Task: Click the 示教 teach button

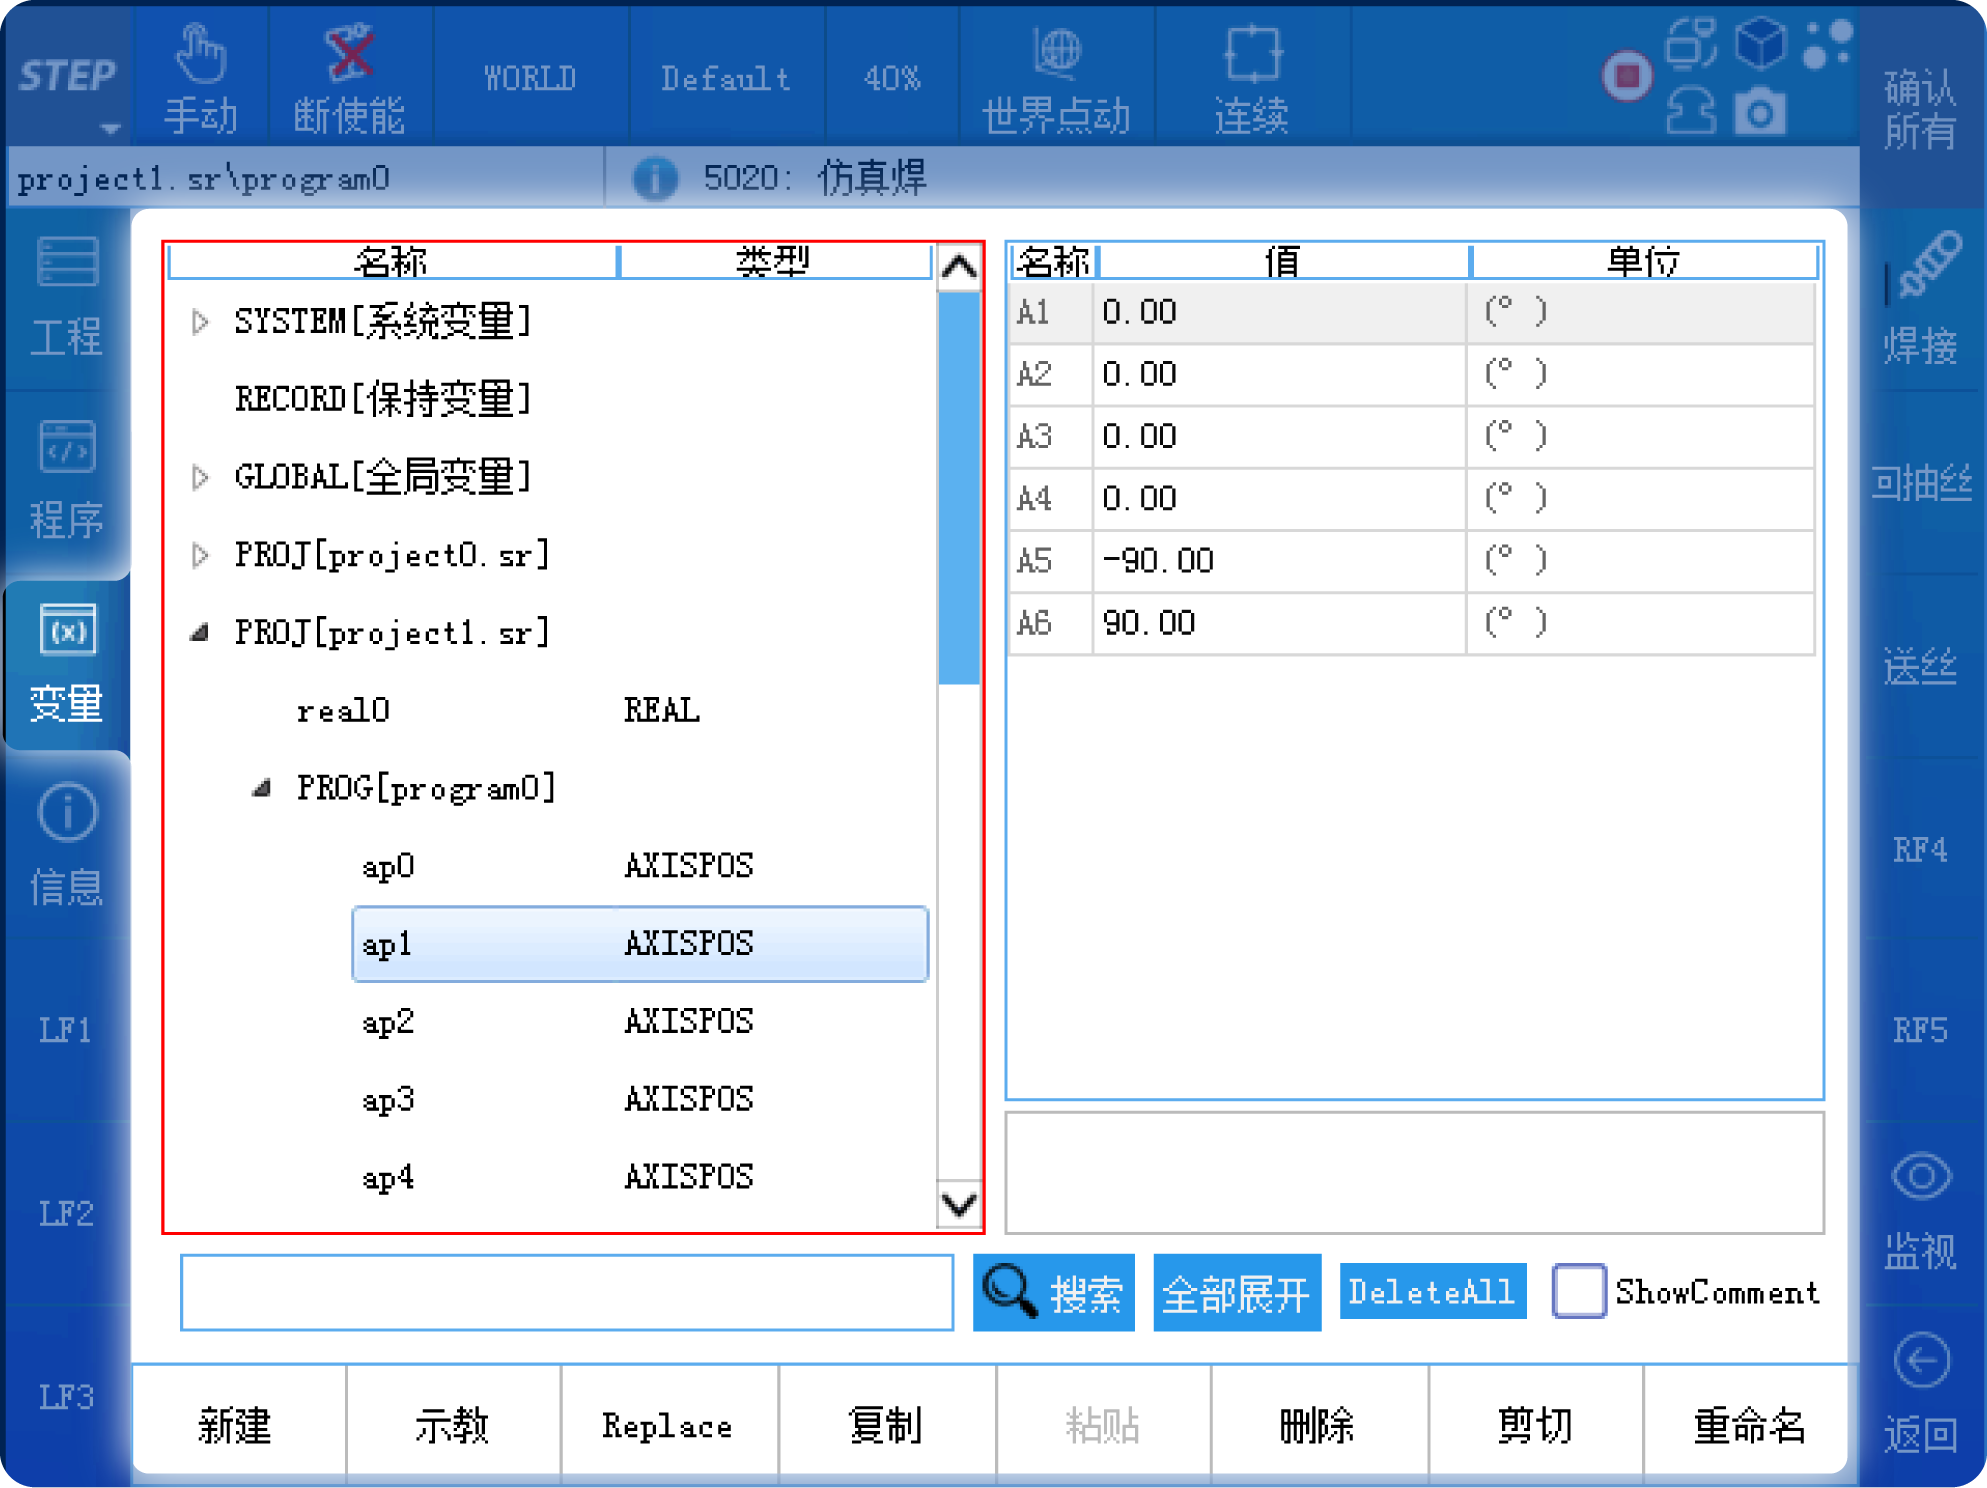Action: [453, 1424]
